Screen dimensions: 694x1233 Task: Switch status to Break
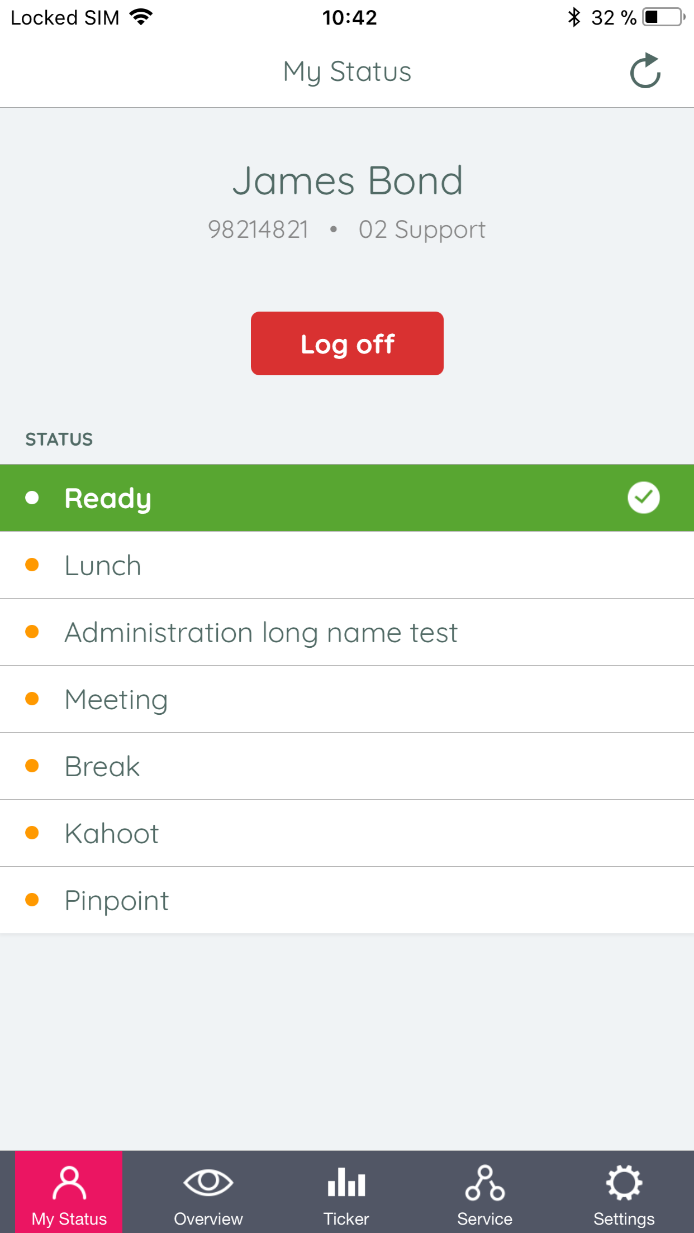(x=102, y=766)
